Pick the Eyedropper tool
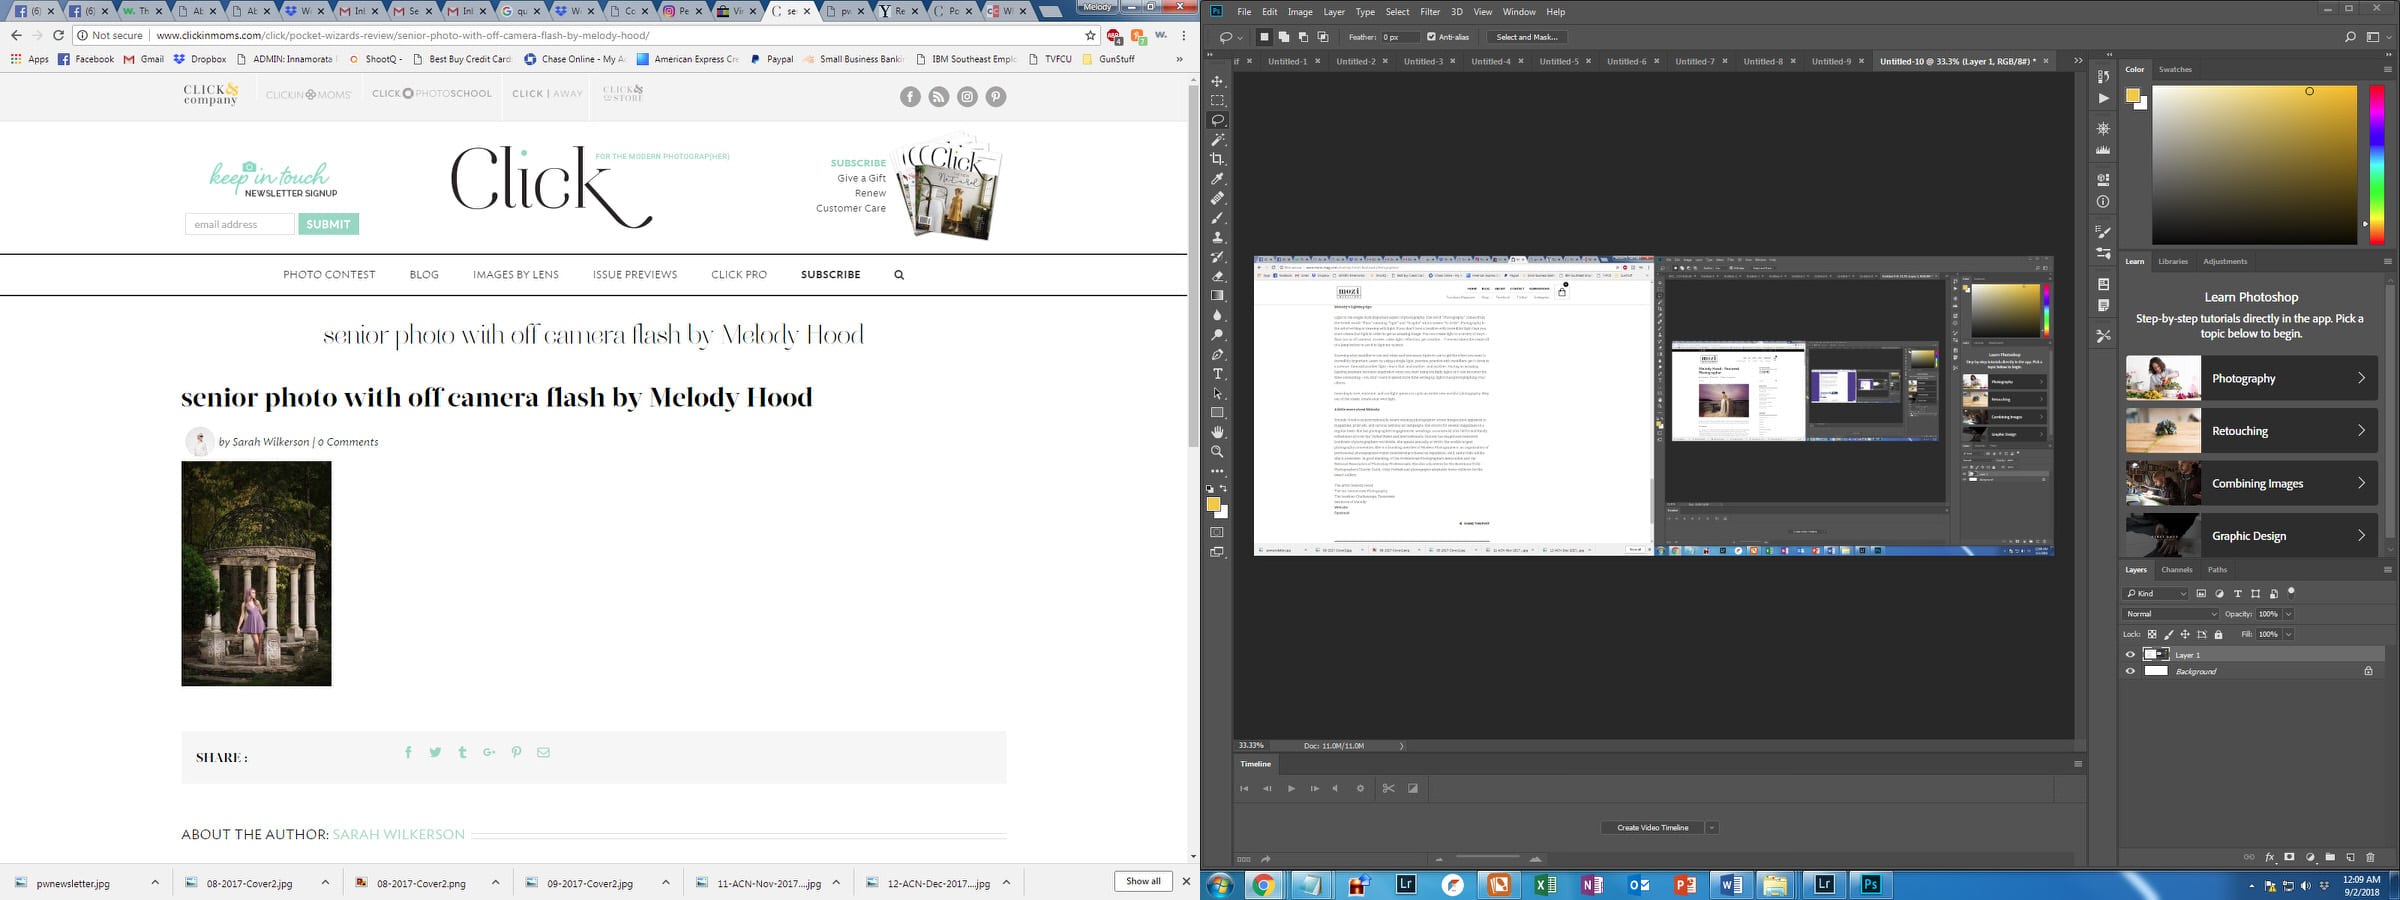2400x900 pixels. pos(1217,179)
